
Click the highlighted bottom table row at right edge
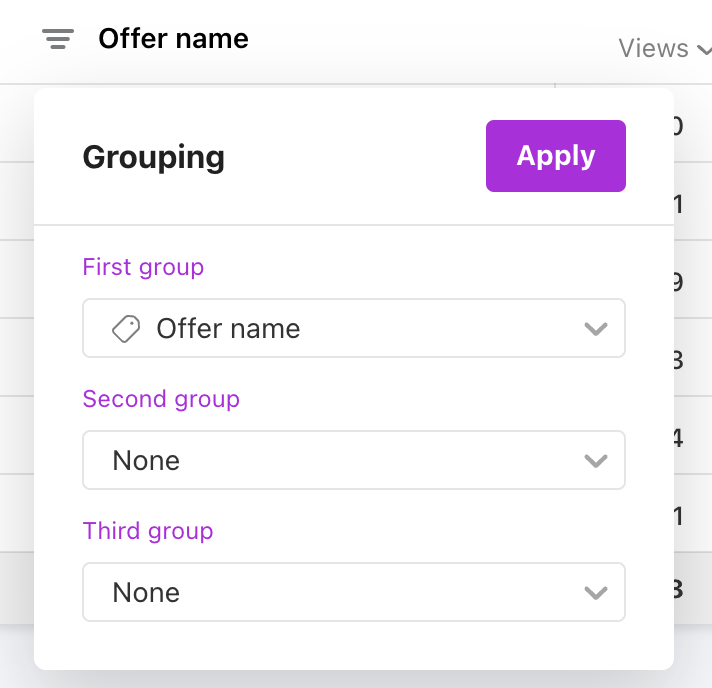coord(693,589)
